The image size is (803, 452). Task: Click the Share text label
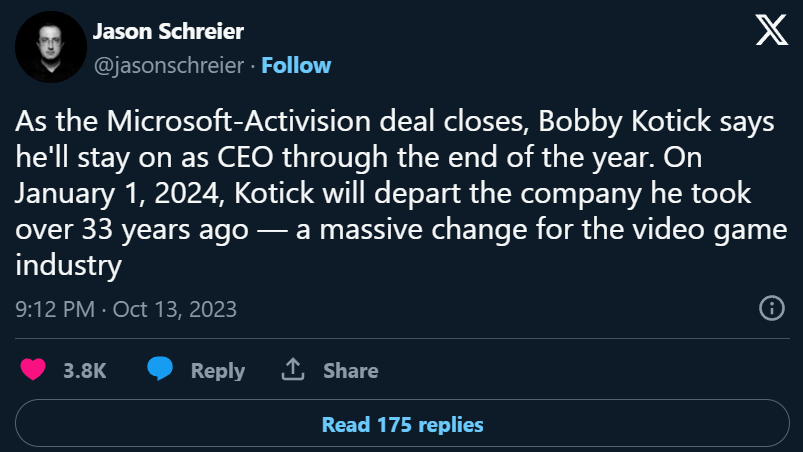pyautogui.click(x=350, y=370)
